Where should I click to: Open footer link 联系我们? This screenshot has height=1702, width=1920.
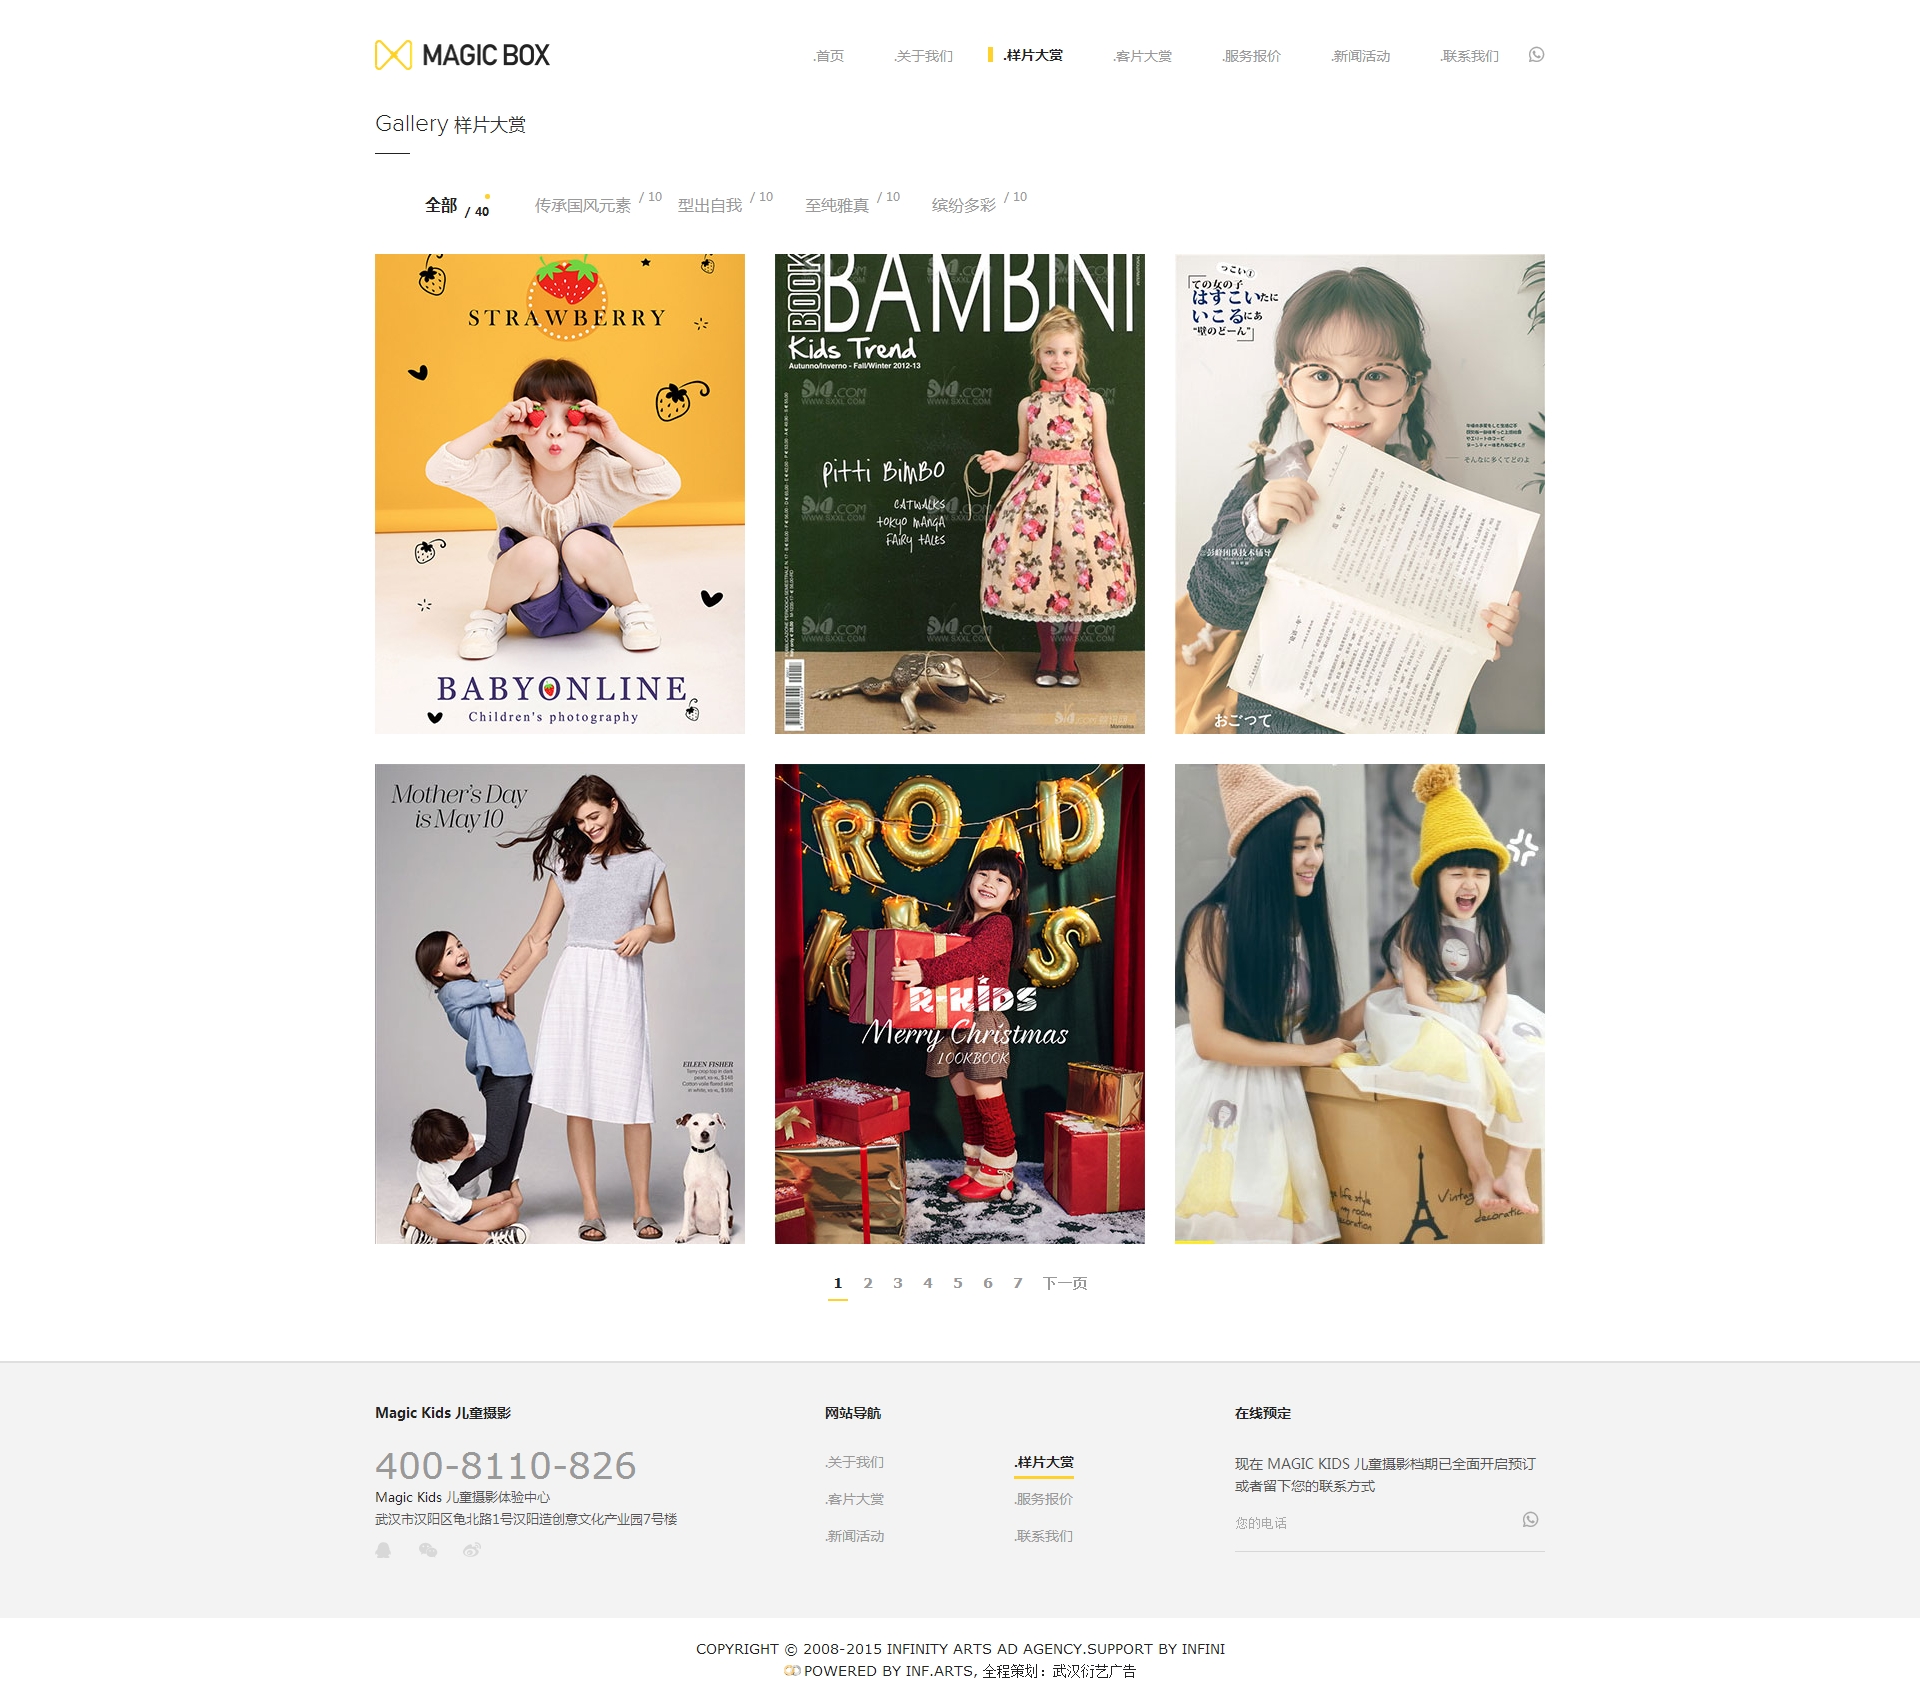pyautogui.click(x=1044, y=1536)
